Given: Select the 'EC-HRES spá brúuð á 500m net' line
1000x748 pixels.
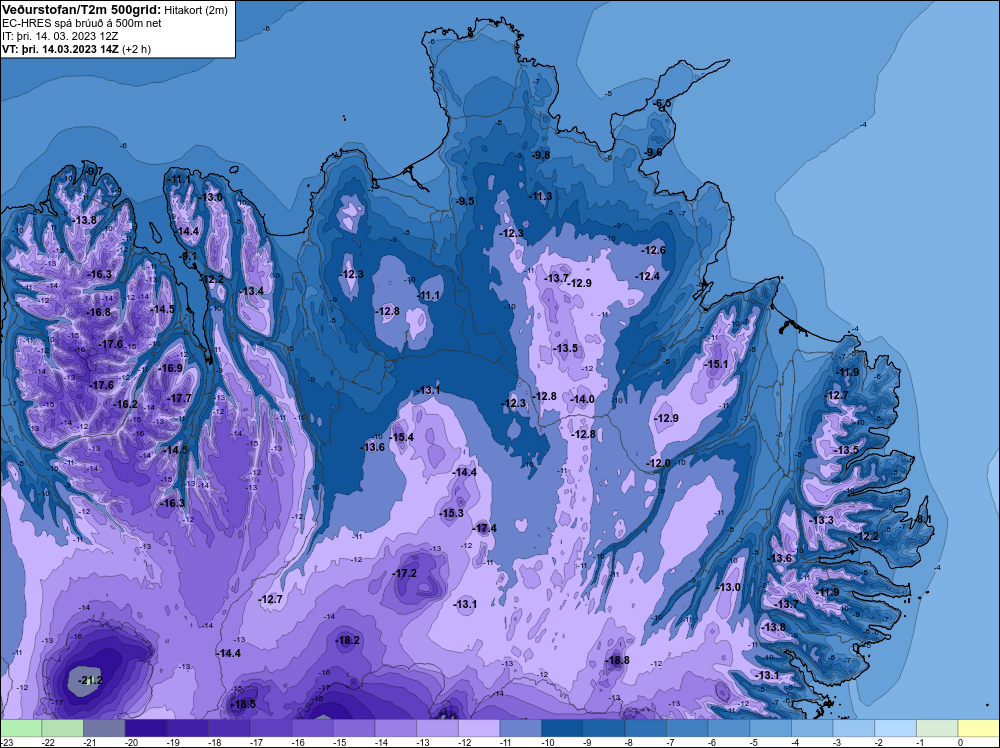Looking at the screenshot, I should (x=82, y=23).
